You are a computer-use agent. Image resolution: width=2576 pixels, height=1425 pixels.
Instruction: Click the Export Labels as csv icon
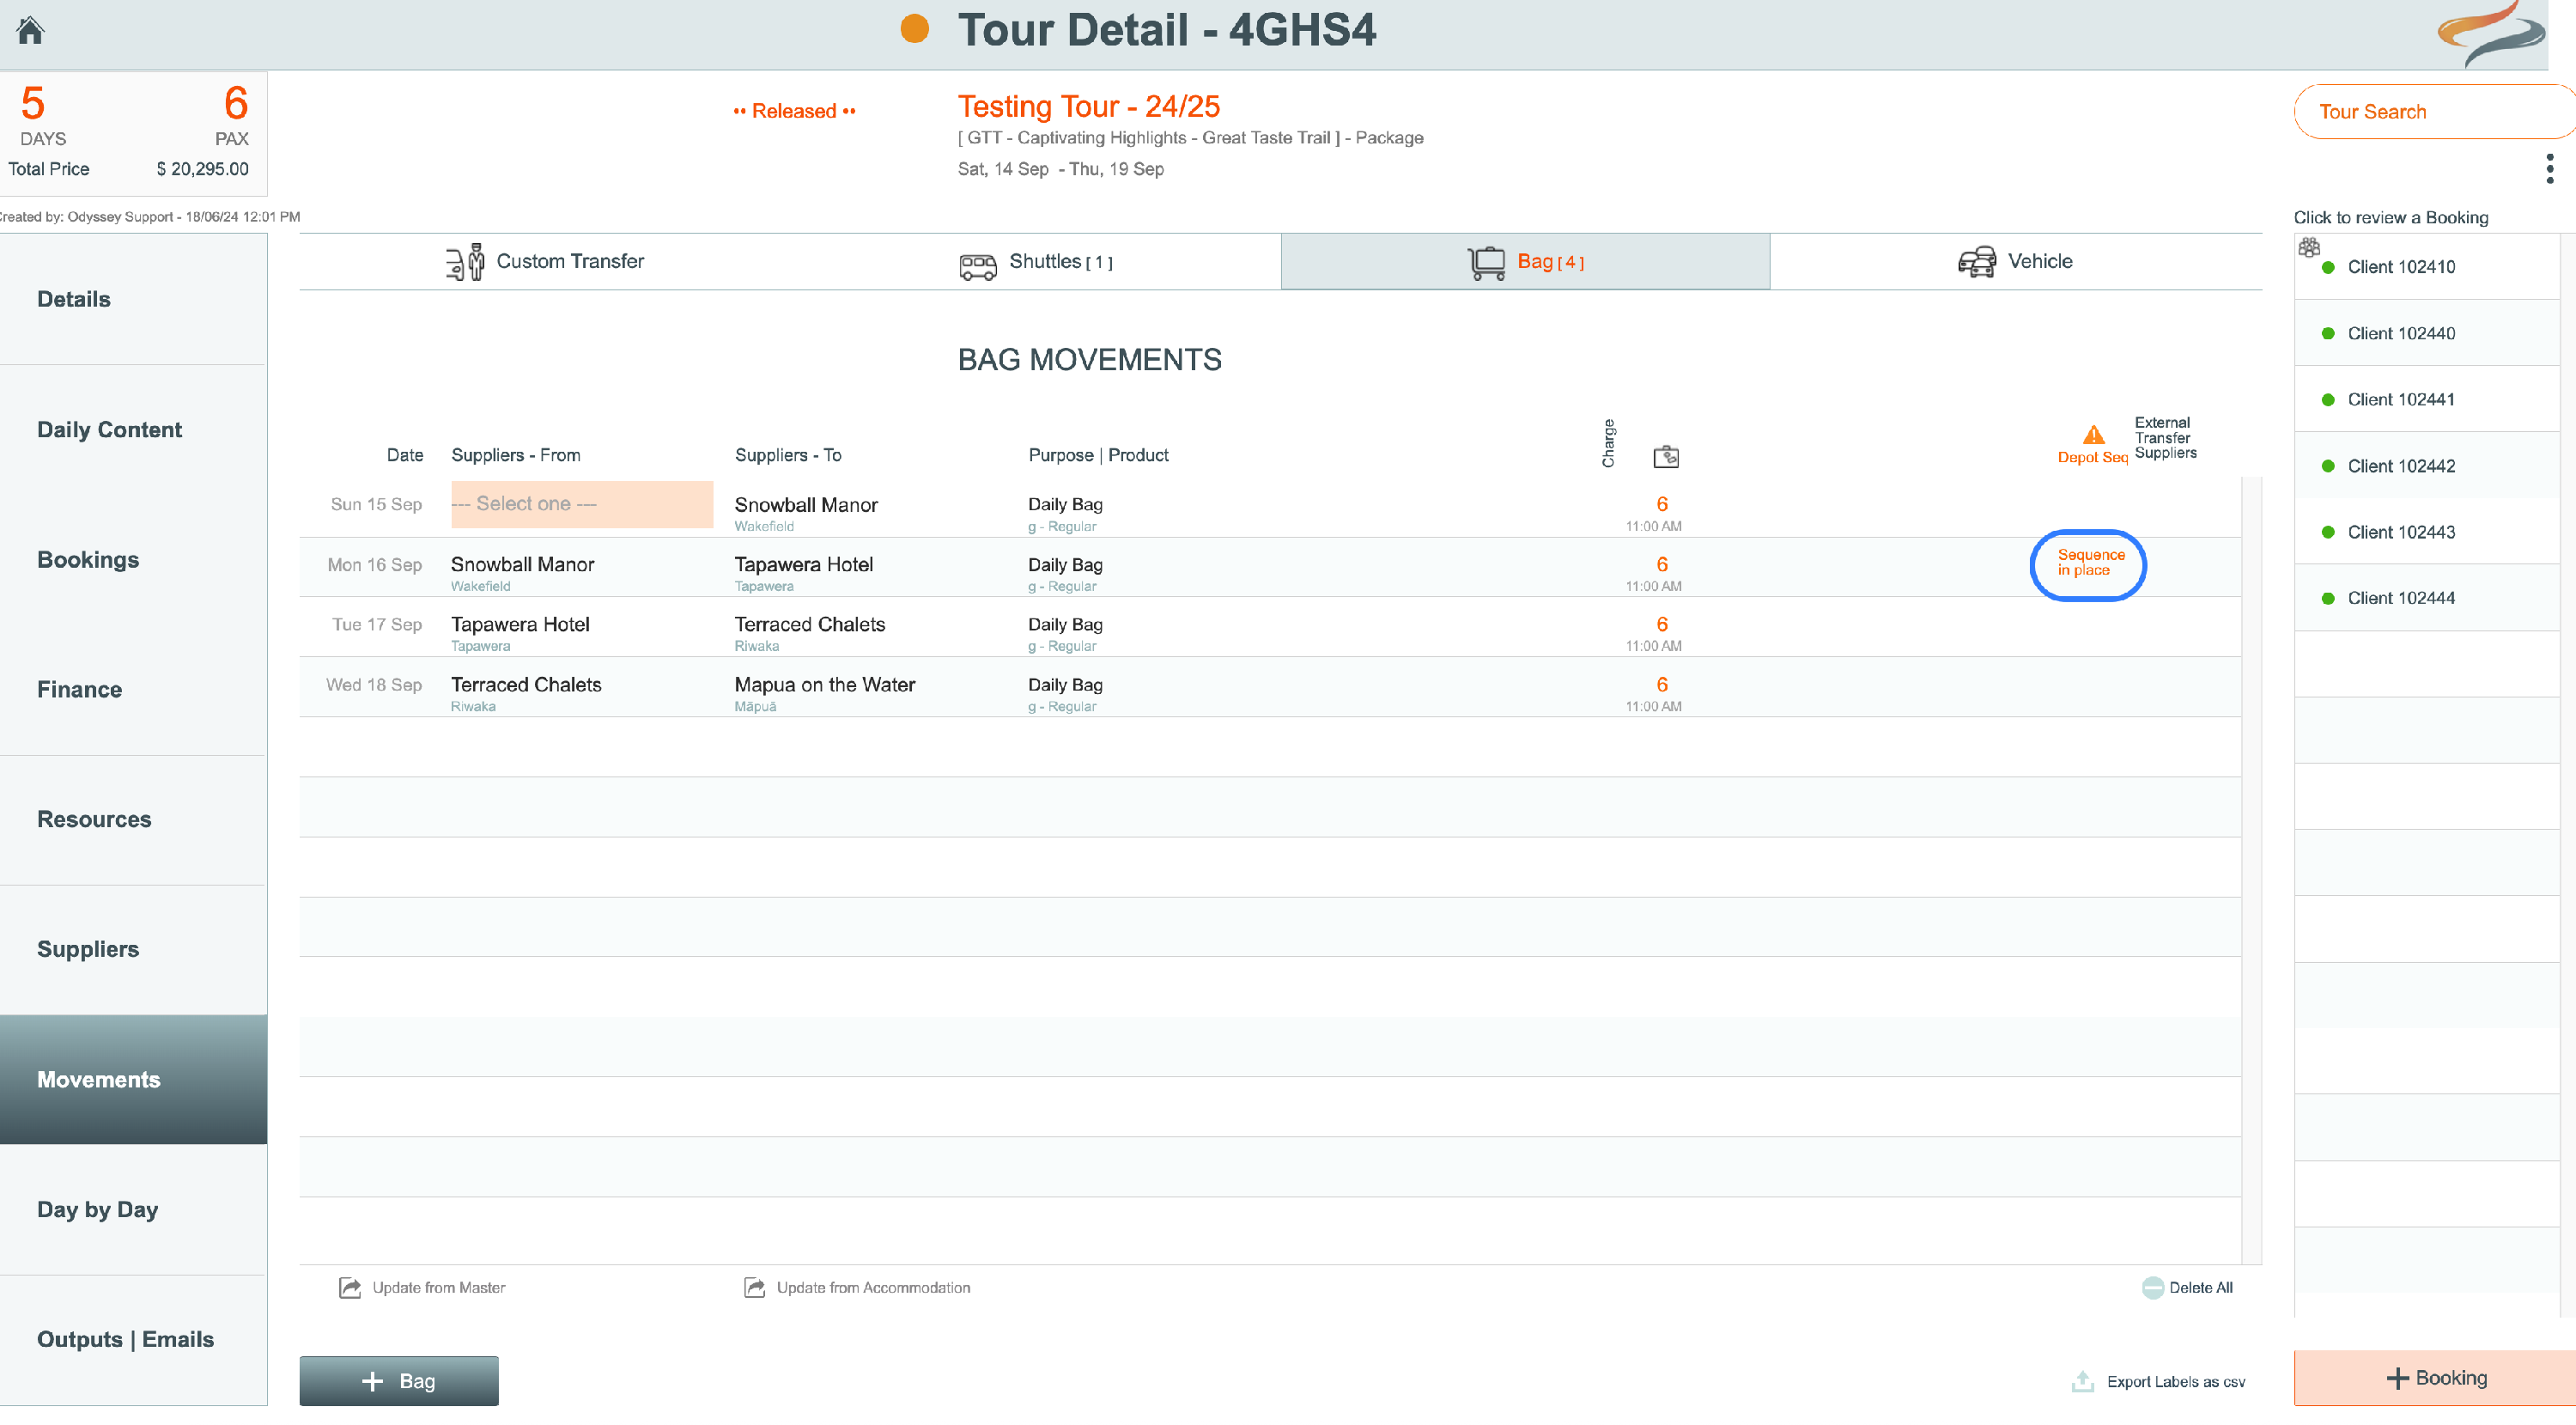(x=2083, y=1382)
